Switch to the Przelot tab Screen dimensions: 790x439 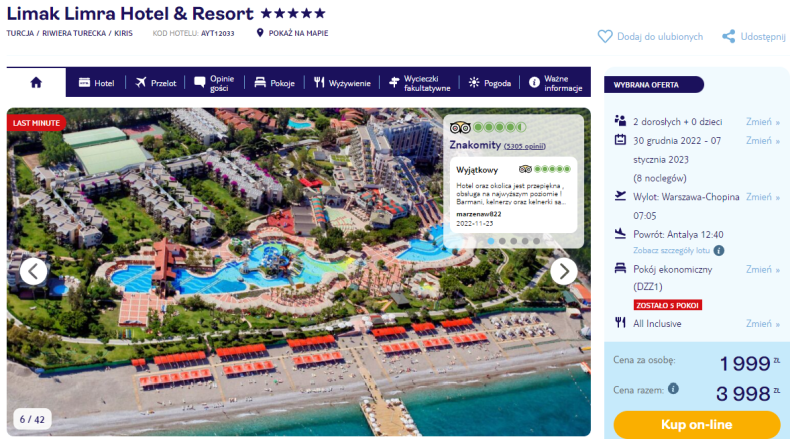156,83
